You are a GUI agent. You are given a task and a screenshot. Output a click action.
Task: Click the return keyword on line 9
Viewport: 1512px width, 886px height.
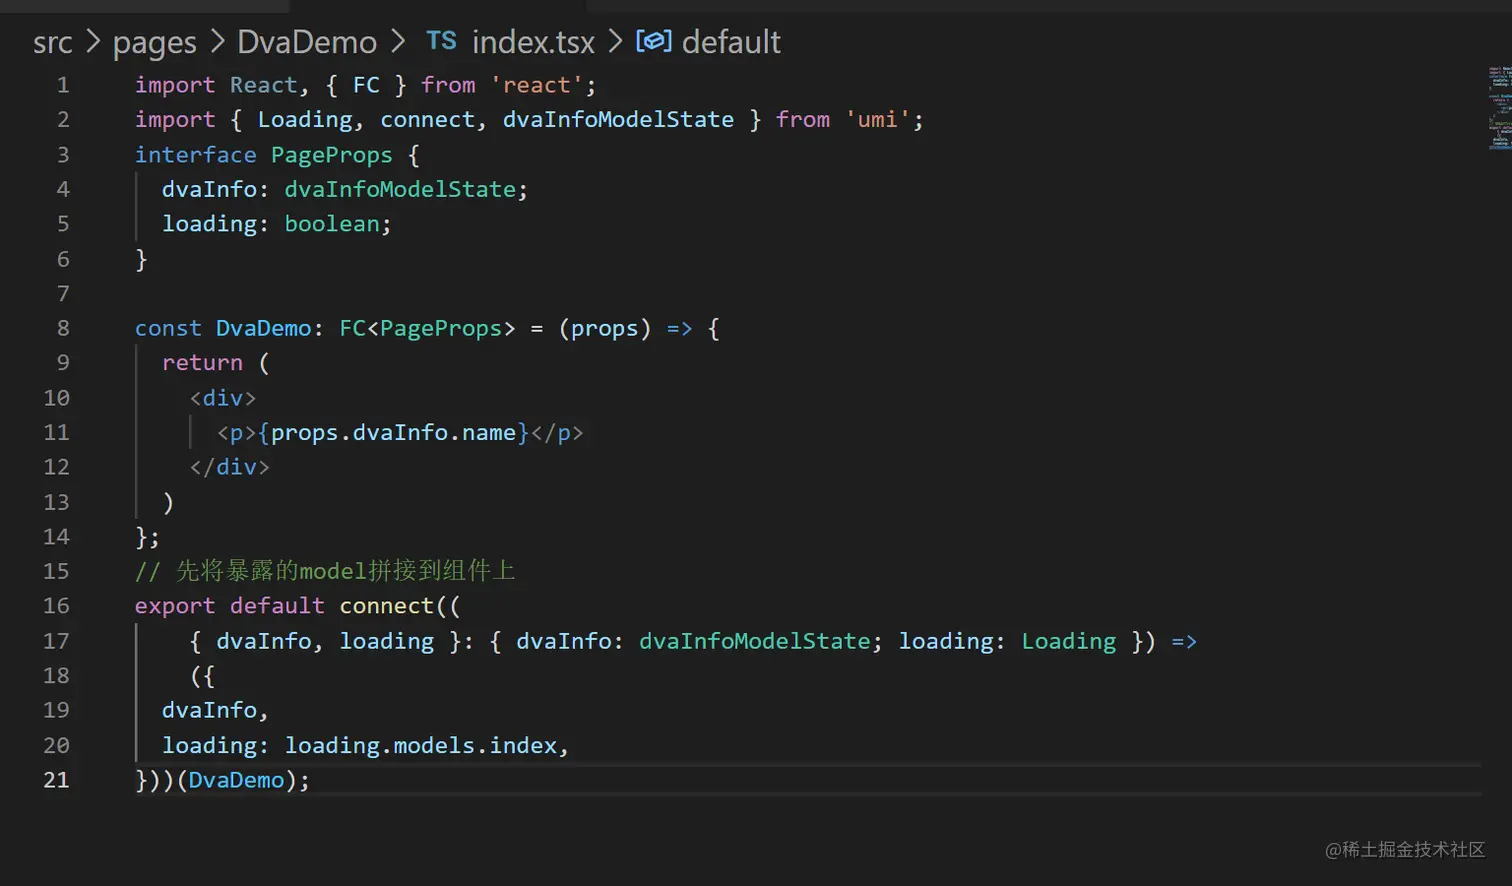click(x=203, y=363)
